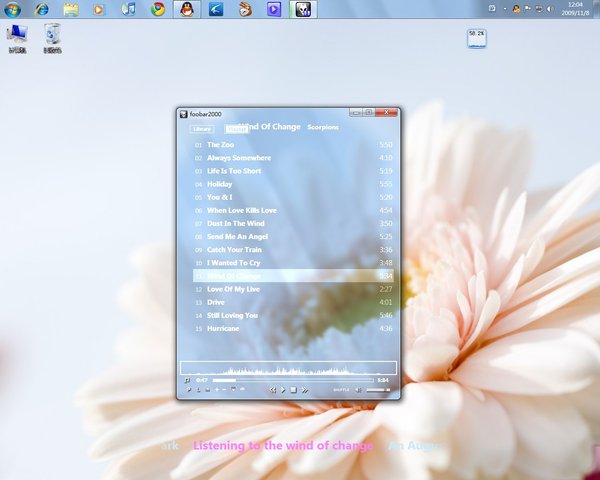Launch Google Chrome from taskbar
The image size is (600, 480).
158,9
